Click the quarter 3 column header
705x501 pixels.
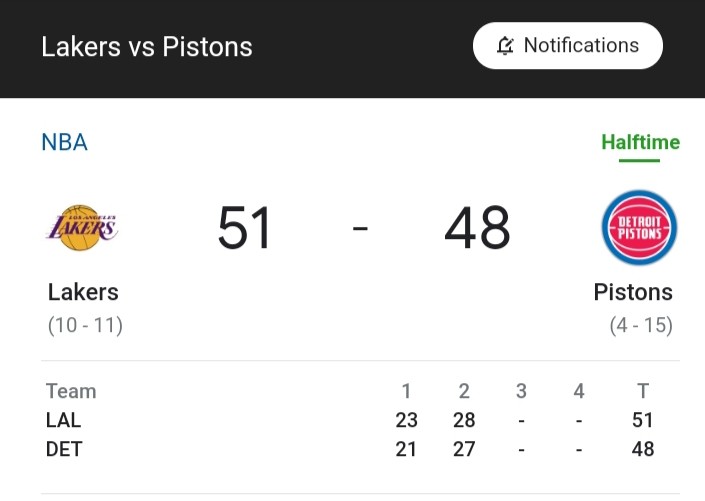[x=521, y=391]
